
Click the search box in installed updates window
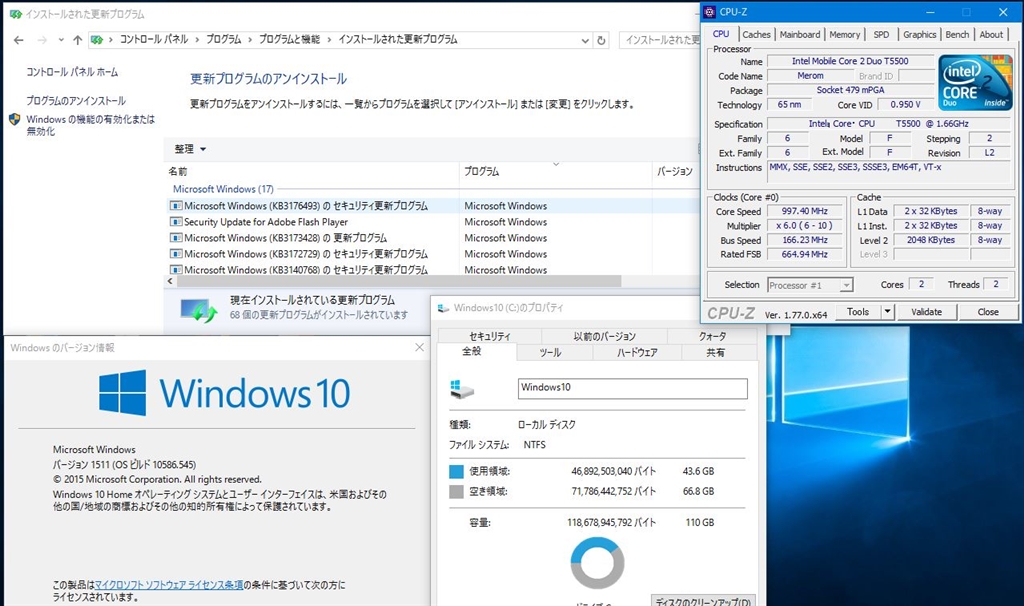(x=660, y=40)
